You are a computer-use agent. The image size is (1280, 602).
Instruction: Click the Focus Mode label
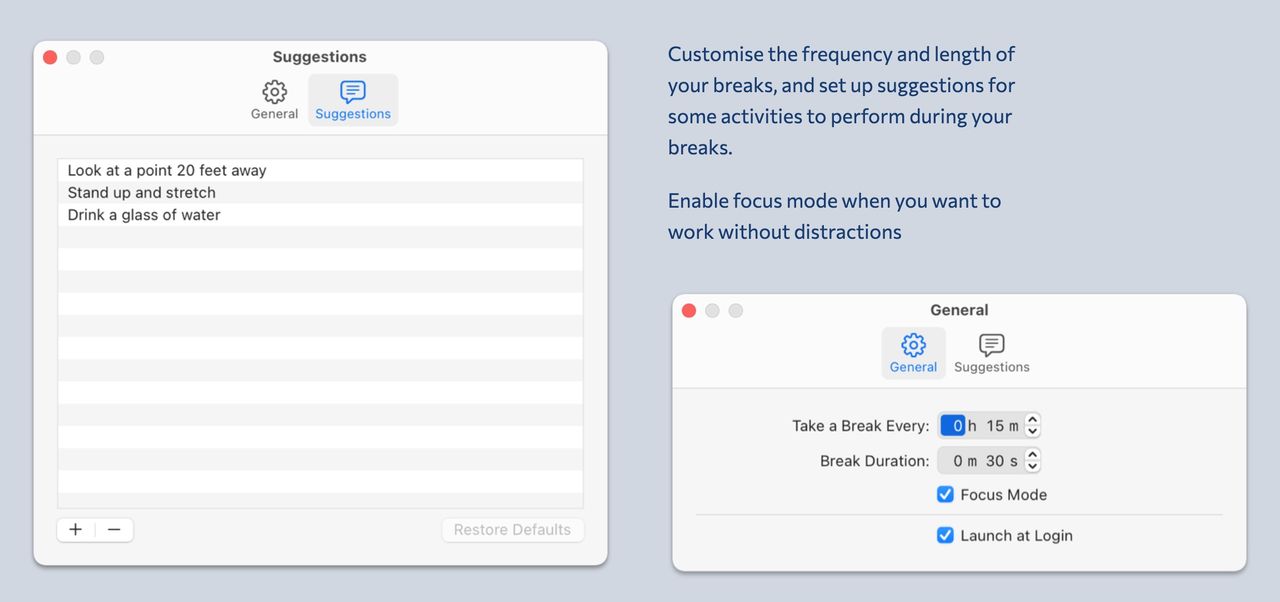click(x=1003, y=495)
